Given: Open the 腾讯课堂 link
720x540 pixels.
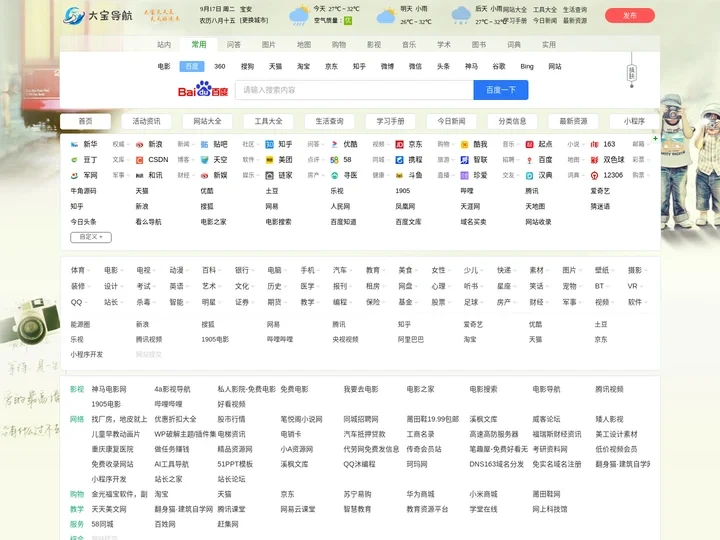Looking at the screenshot, I should click(x=231, y=509).
